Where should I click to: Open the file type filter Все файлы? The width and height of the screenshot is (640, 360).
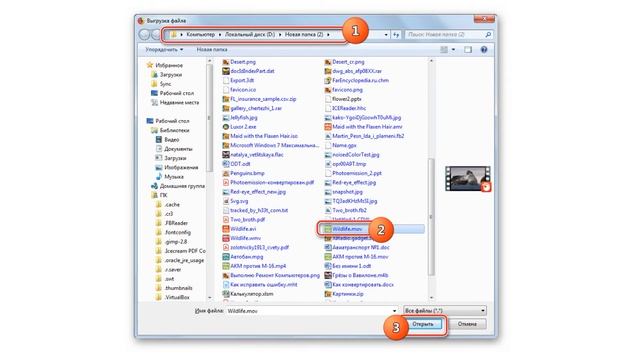444,311
